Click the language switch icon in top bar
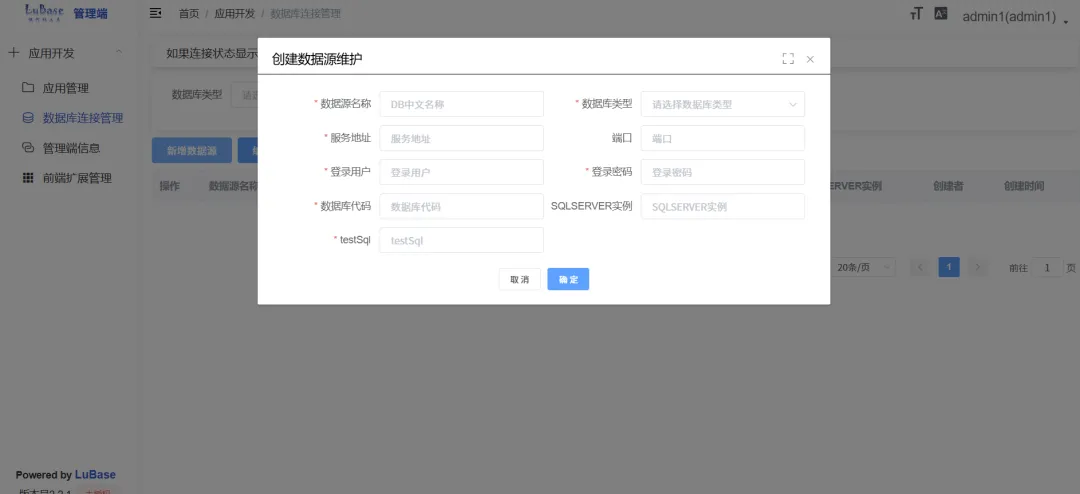 coord(941,13)
